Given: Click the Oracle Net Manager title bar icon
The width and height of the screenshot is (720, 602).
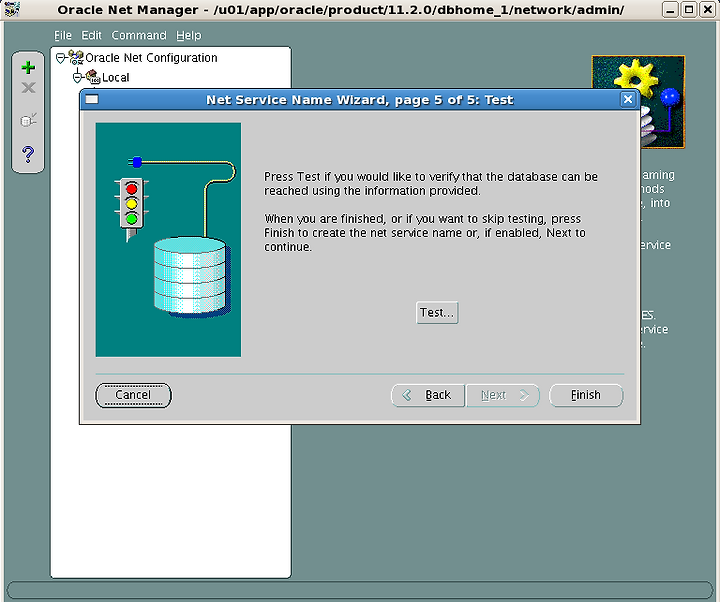Looking at the screenshot, I should pos(11,9).
